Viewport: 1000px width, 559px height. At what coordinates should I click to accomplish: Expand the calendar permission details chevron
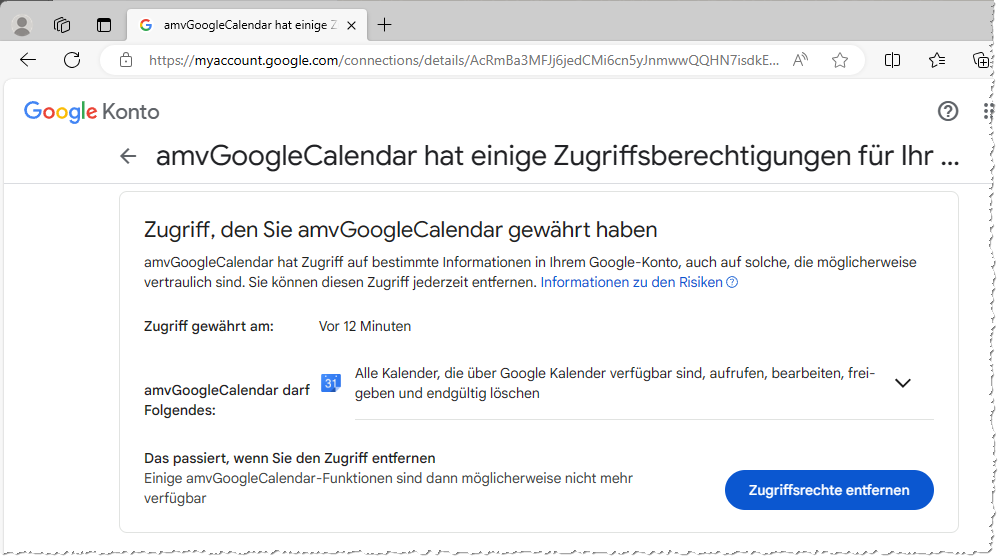[x=902, y=383]
